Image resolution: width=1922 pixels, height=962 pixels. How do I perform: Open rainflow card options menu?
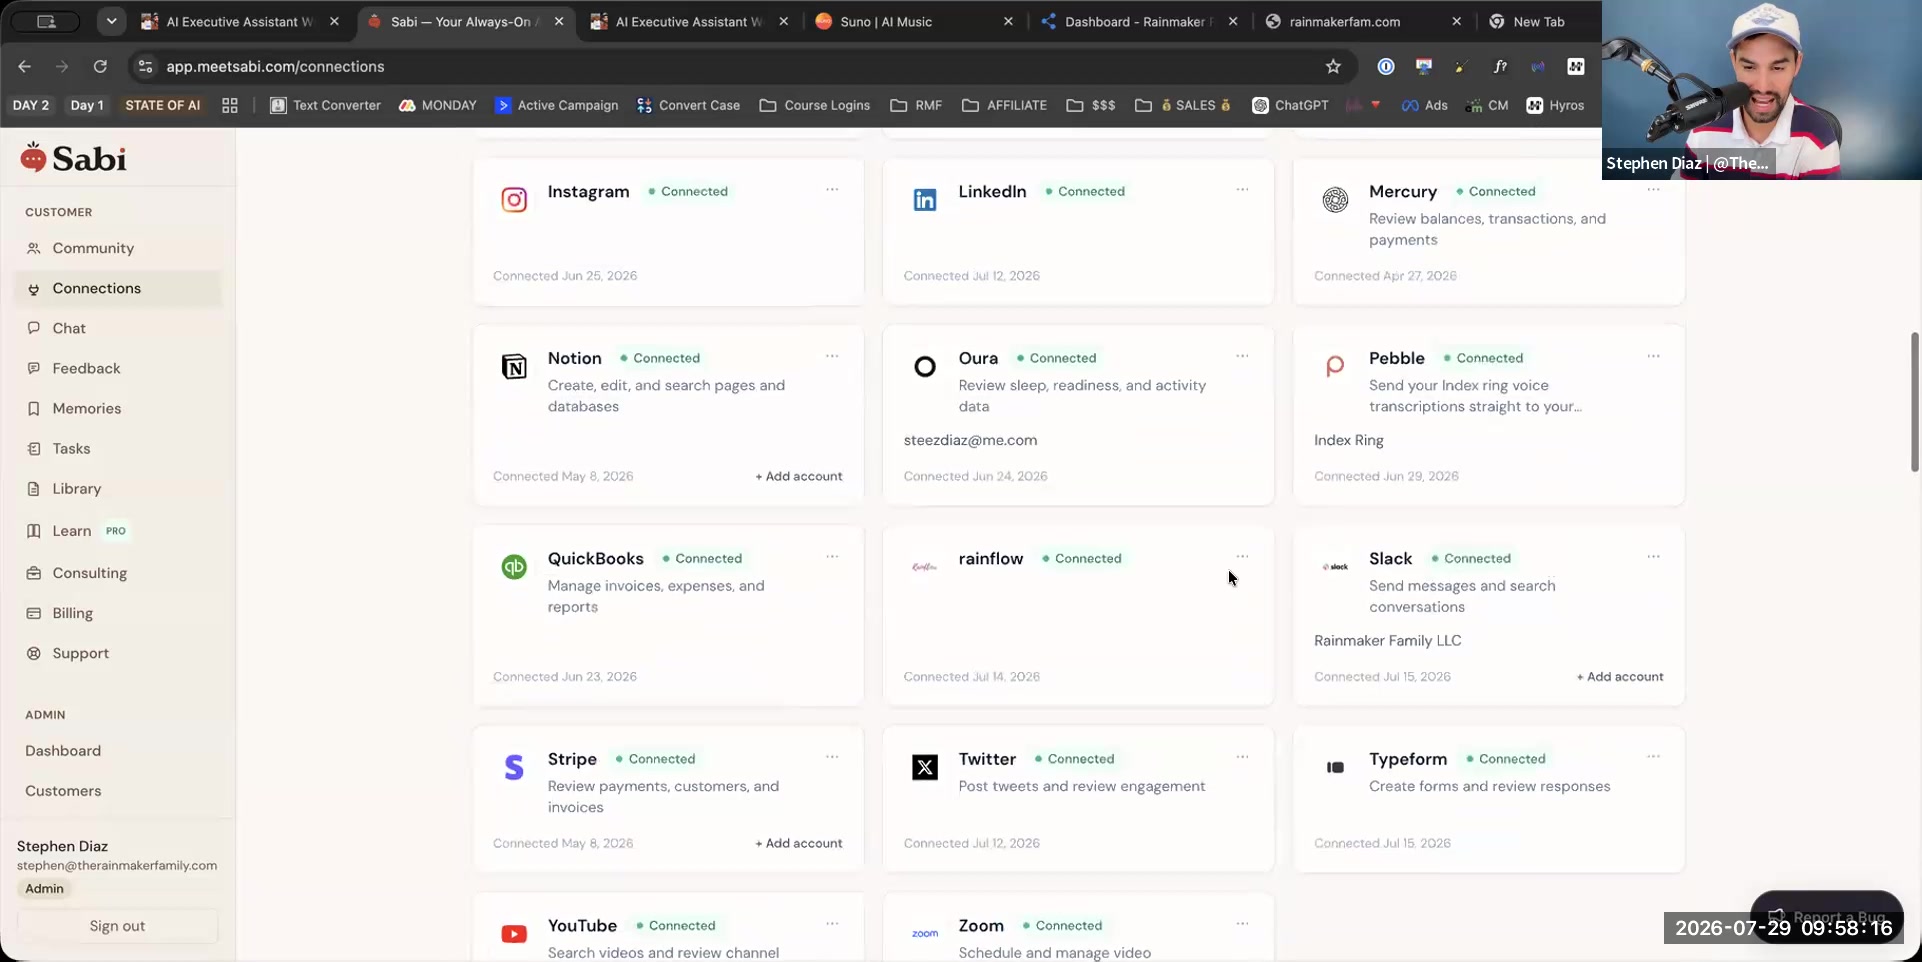[x=1242, y=557]
